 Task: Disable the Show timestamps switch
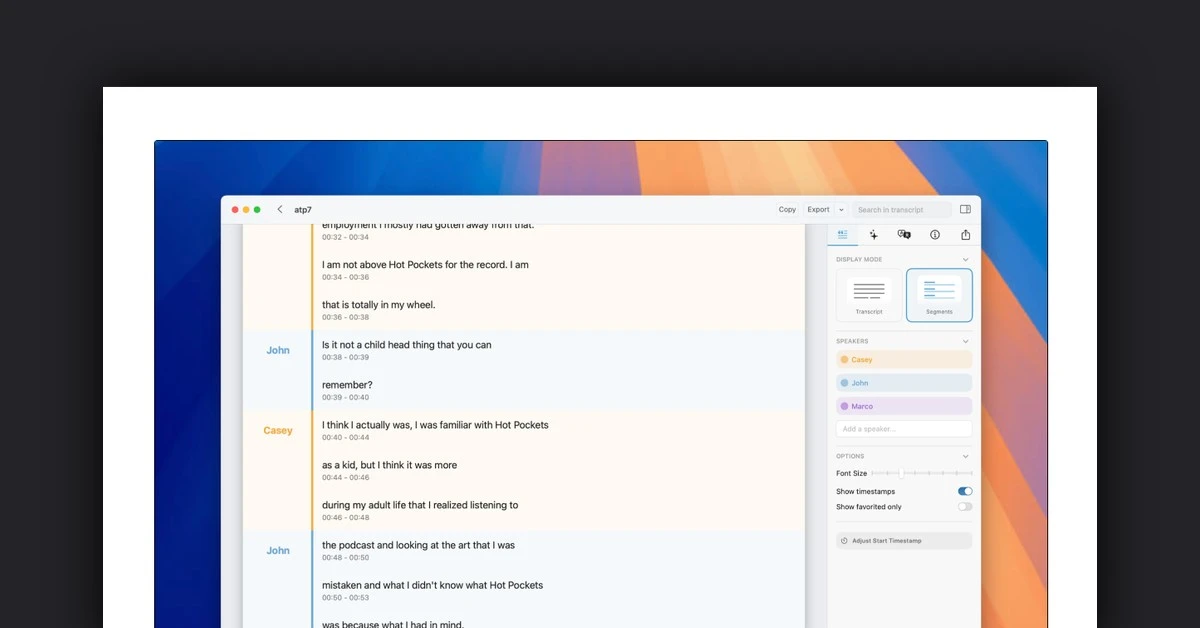point(964,491)
